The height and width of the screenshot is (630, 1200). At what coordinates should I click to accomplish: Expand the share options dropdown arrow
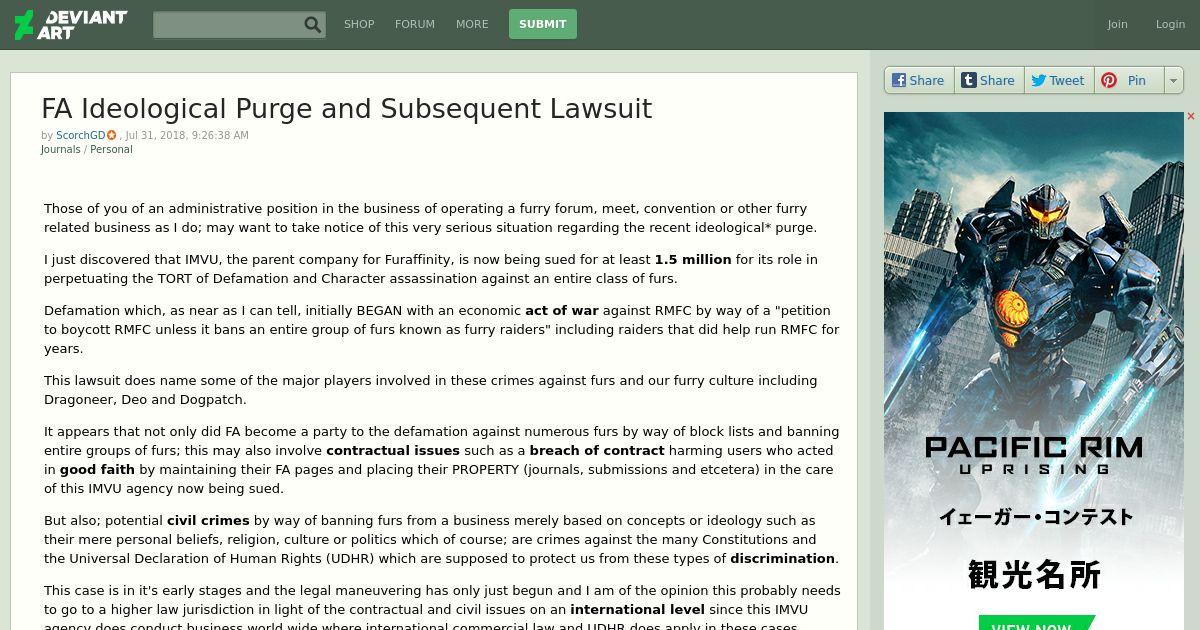[1174, 80]
